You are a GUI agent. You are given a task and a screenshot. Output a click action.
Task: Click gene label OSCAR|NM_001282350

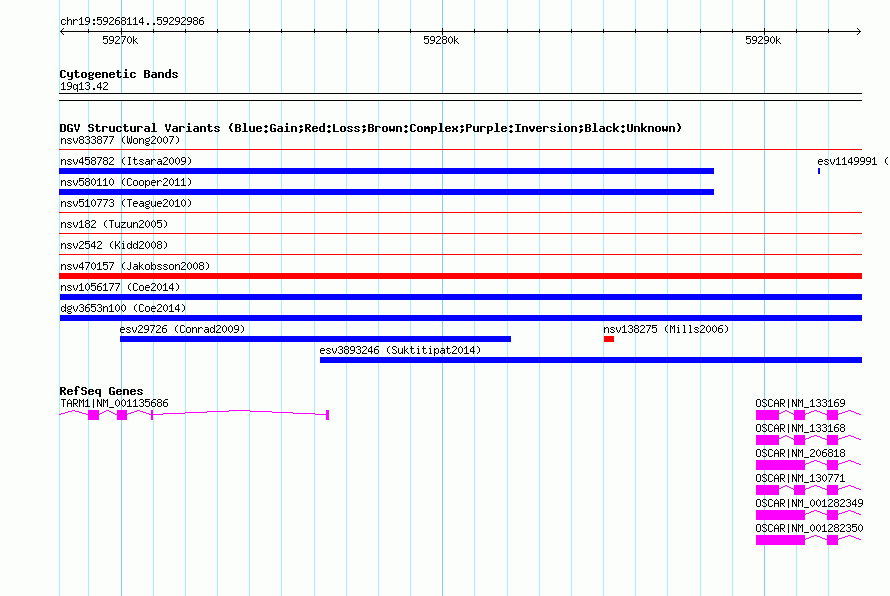click(x=809, y=528)
